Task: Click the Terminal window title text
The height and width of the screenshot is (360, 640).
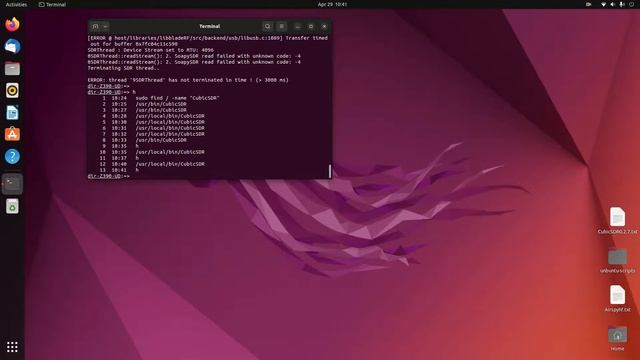Action: coord(209,26)
